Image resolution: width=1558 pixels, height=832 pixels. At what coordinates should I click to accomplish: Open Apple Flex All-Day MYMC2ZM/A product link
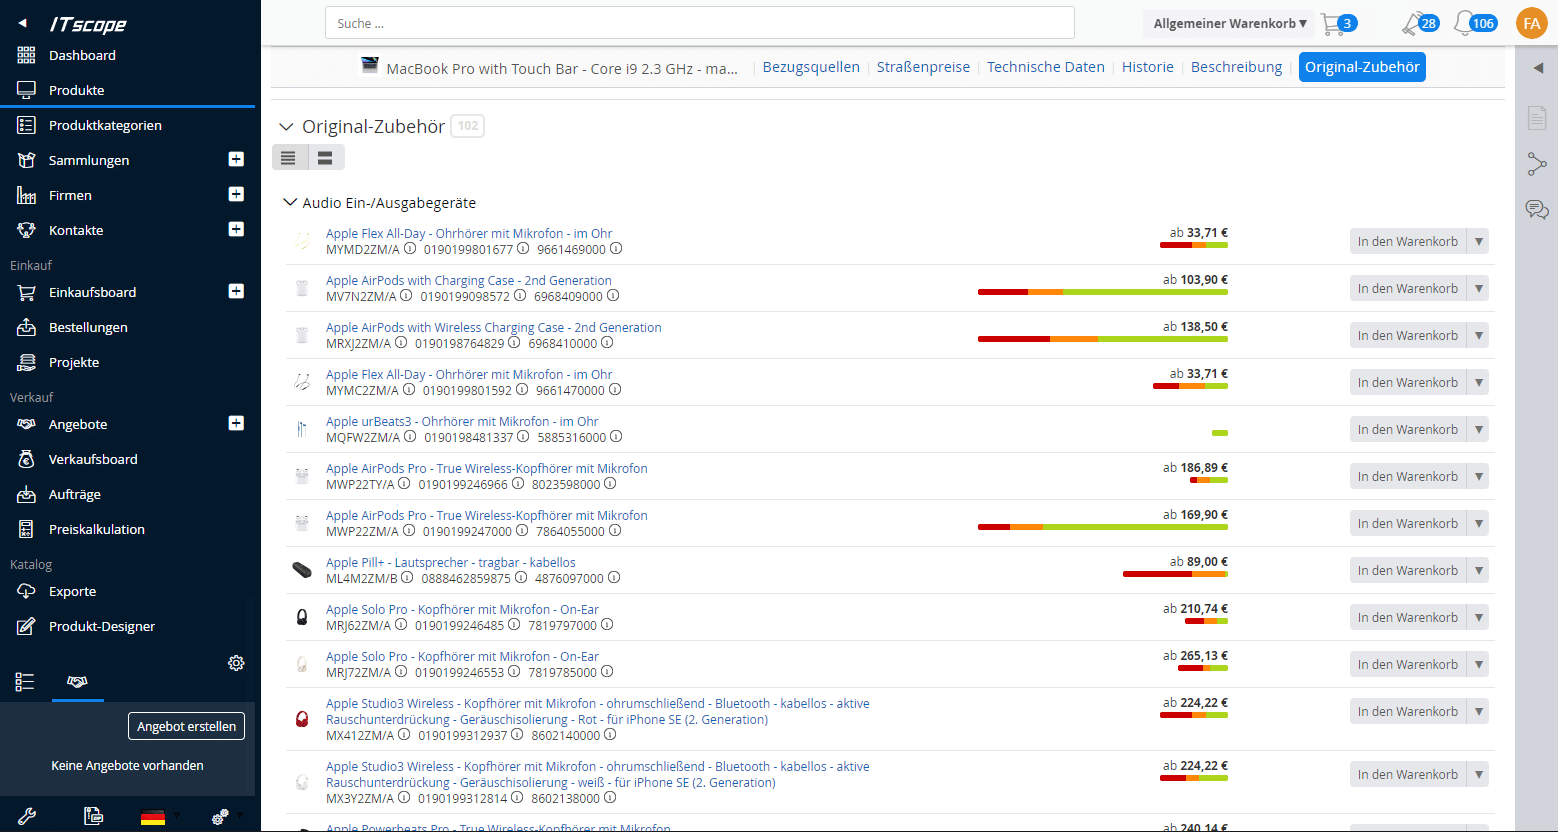point(469,374)
